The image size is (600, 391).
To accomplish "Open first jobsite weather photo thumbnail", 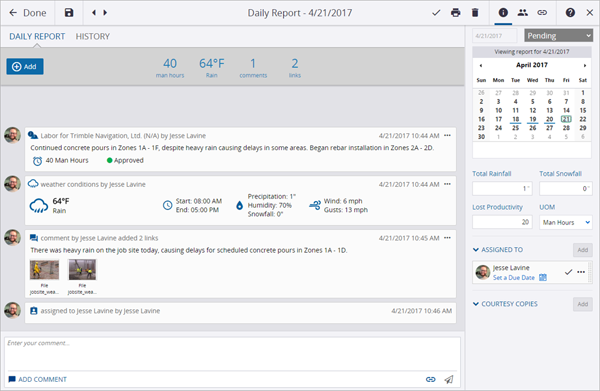I will point(44,270).
